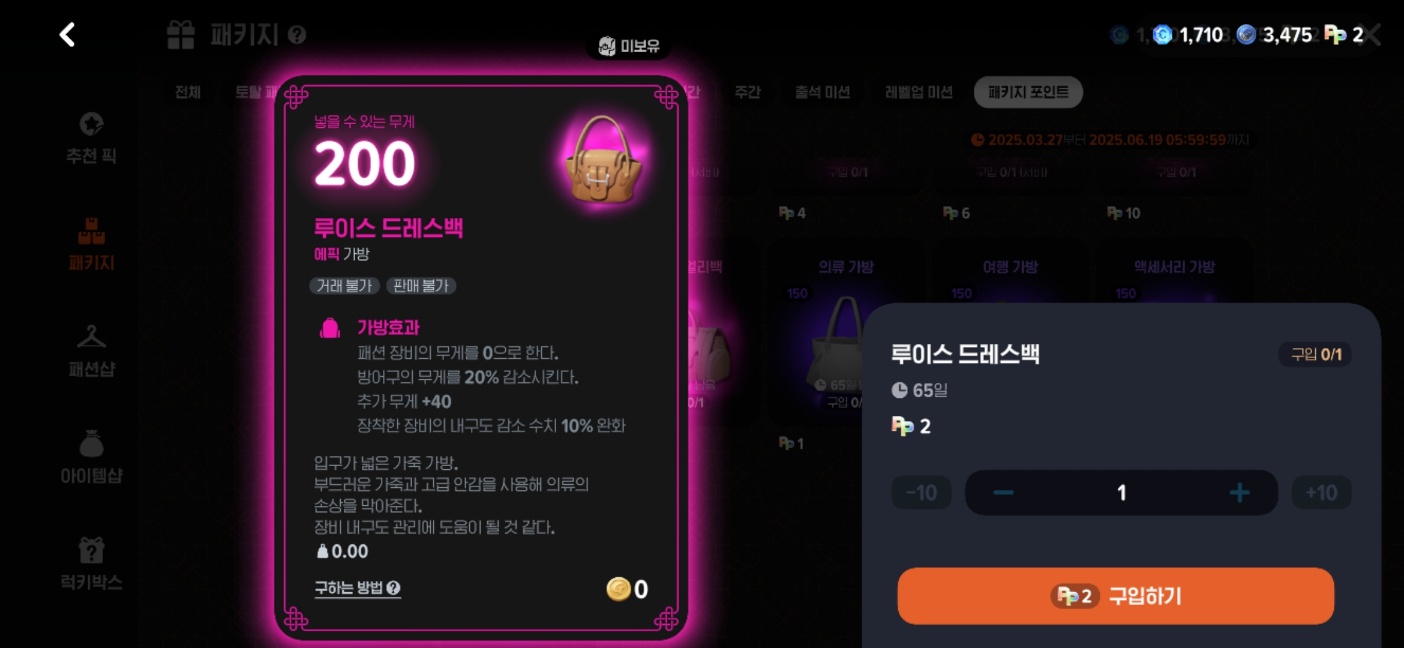
Task: Select the 패키지 sidebar icon
Action: (91, 244)
